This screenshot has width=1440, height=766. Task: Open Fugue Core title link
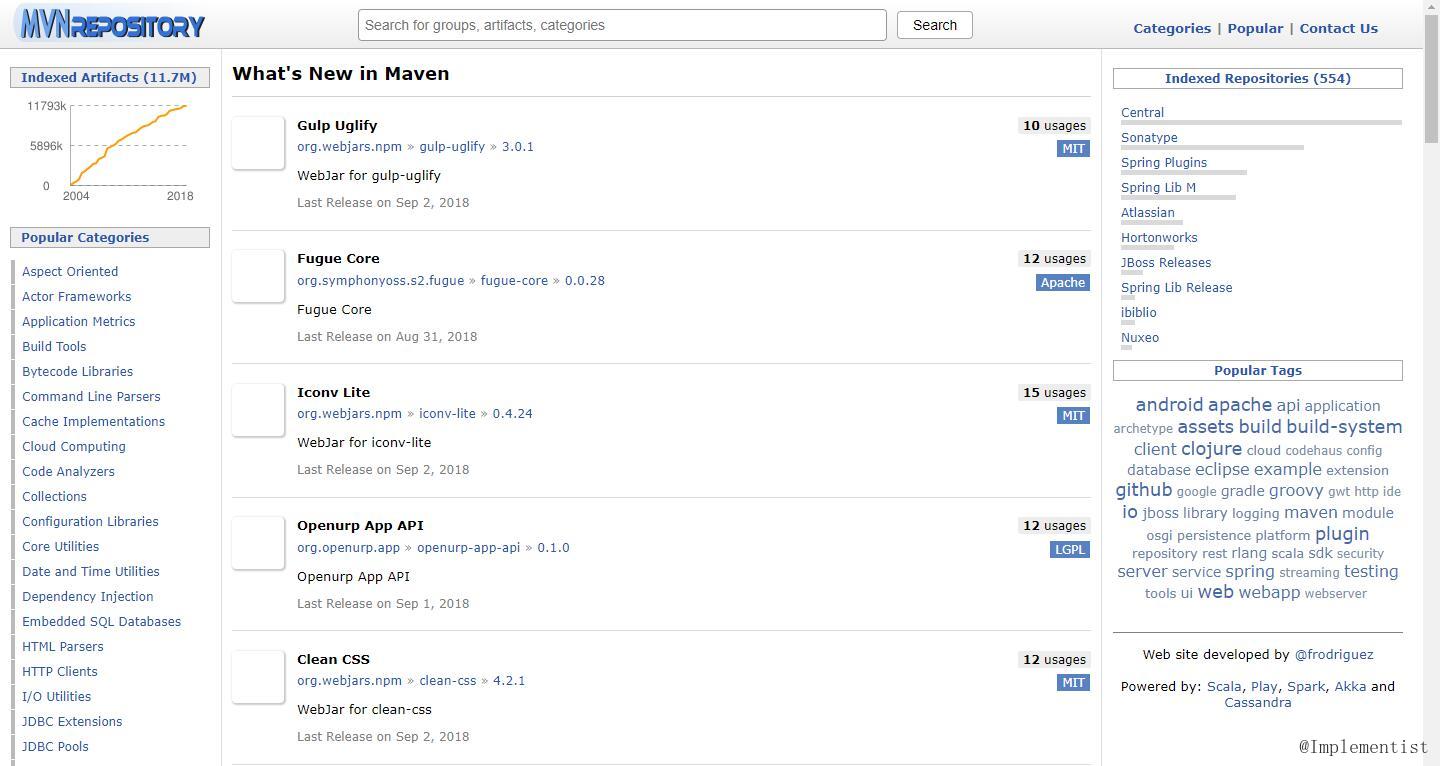pyautogui.click(x=338, y=258)
